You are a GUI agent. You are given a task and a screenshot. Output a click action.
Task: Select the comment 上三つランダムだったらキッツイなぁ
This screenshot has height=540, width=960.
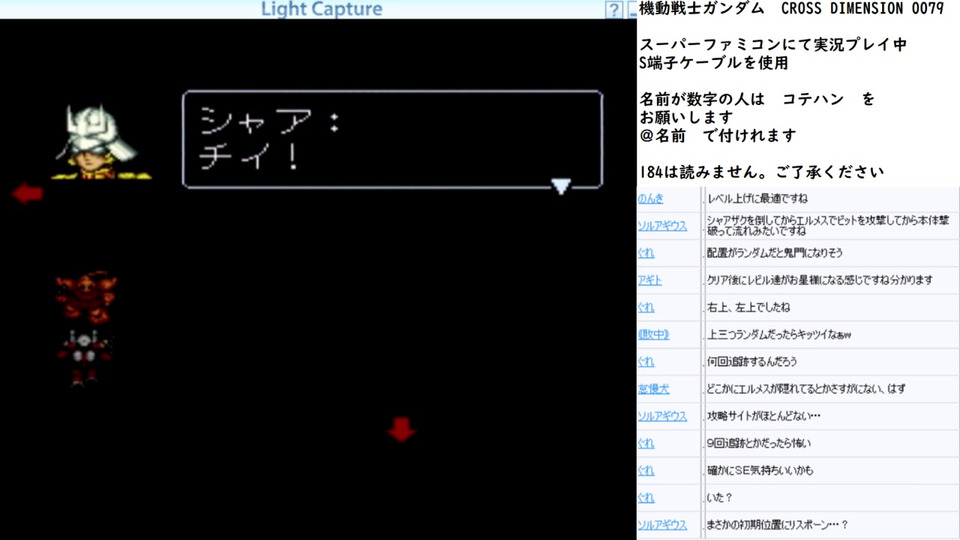779,334
